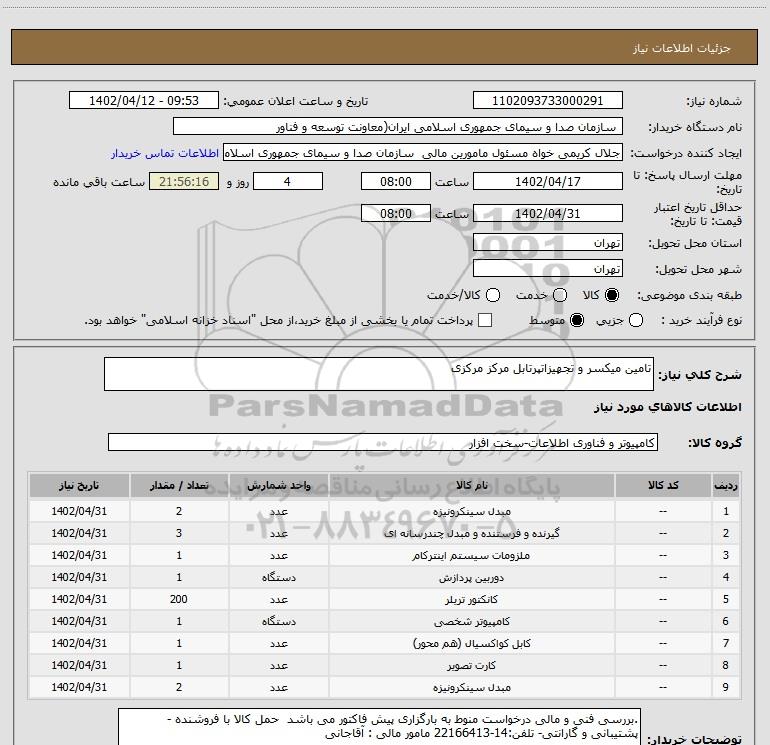Image resolution: width=770 pixels, height=745 pixels.
Task: Choose متوسط purchase process option
Action: click(577, 320)
